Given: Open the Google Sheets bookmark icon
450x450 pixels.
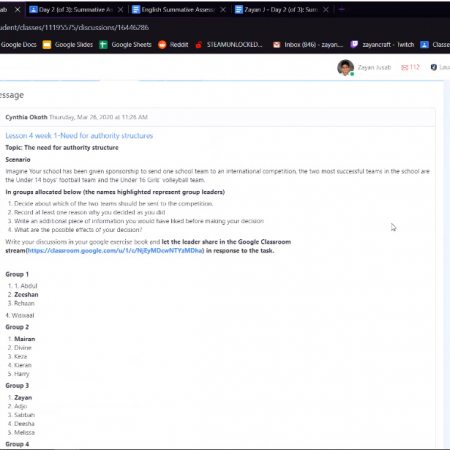Looking at the screenshot, I should pos(103,44).
